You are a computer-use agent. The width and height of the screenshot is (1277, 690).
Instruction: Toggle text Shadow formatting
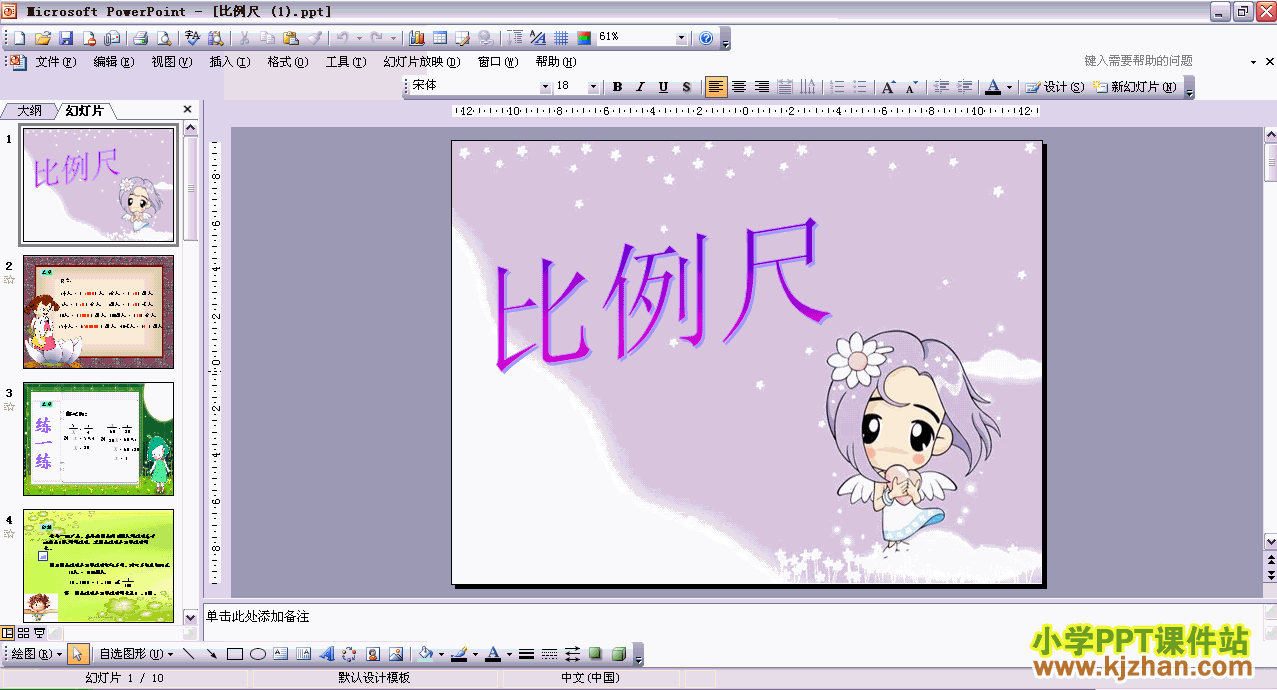[686, 87]
